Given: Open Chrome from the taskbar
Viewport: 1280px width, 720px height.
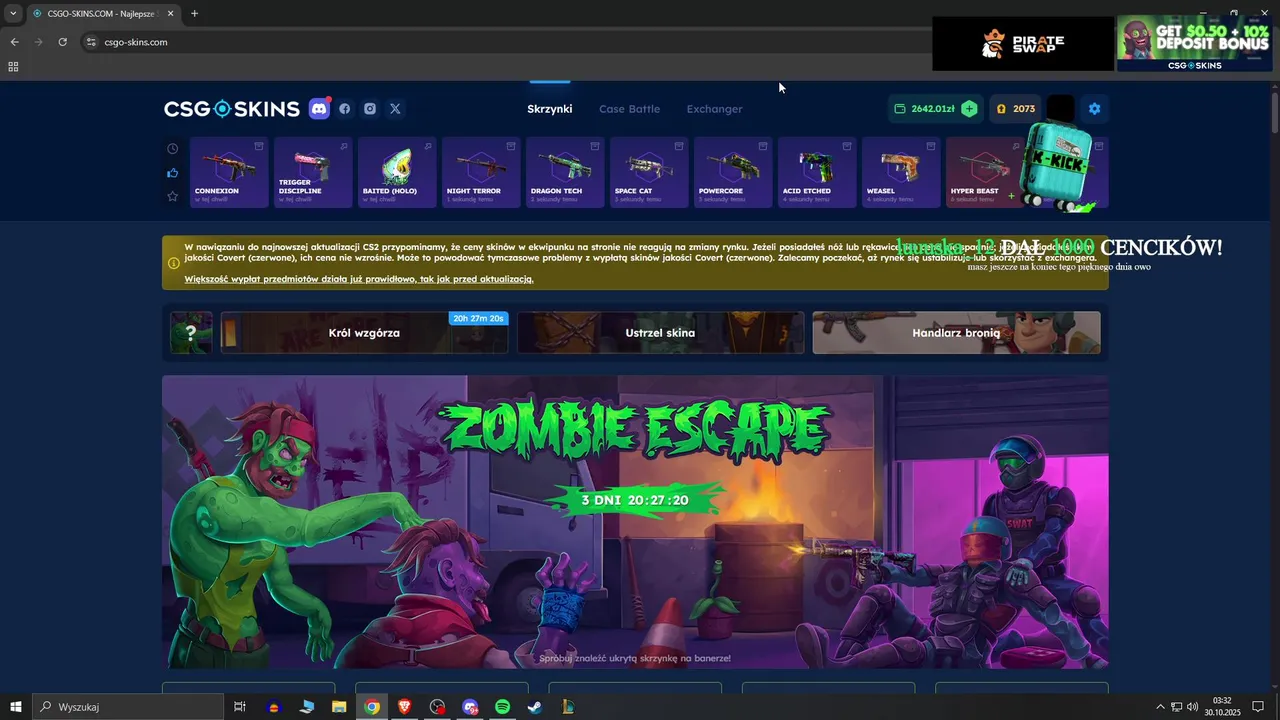Looking at the screenshot, I should [372, 707].
